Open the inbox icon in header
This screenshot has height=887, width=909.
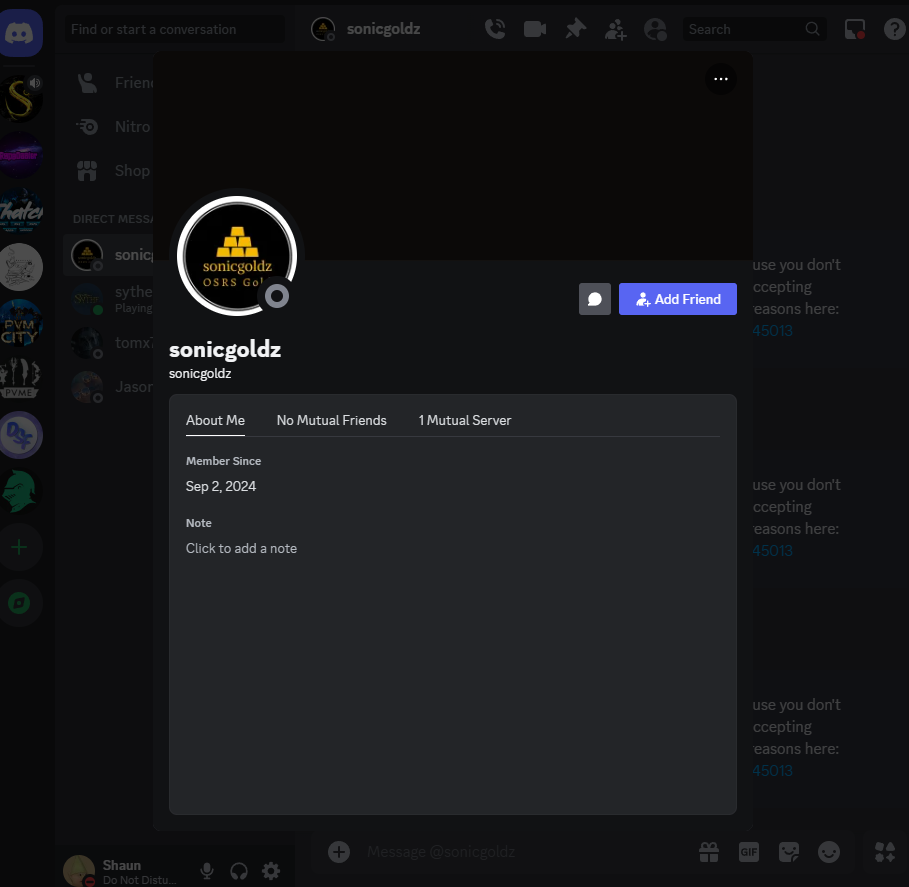[855, 29]
